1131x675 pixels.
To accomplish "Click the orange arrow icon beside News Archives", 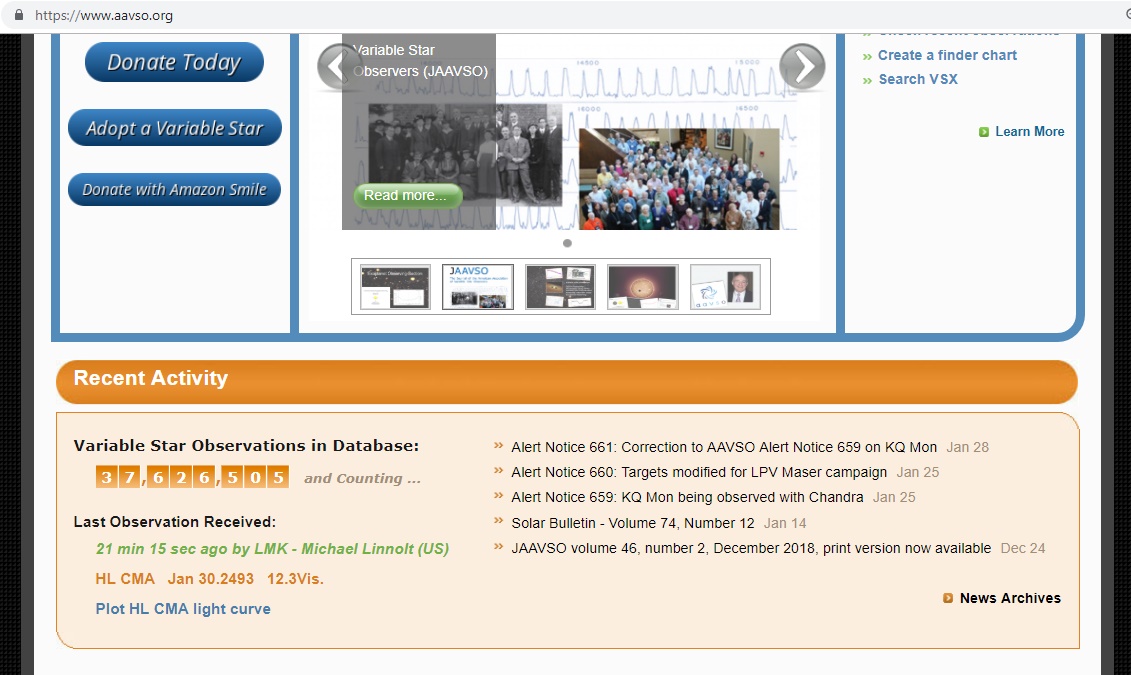I will (x=948, y=598).
